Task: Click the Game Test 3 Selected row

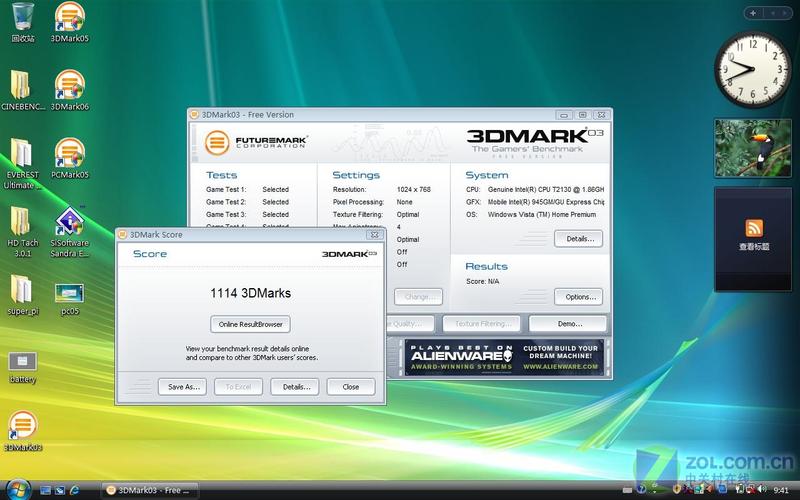Action: 247,214
